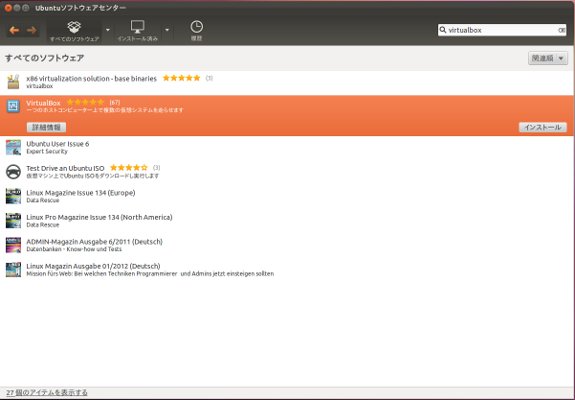Close the Ubuntu Software Center window
Viewport: 575px width, 400px height.
coord(8,8)
